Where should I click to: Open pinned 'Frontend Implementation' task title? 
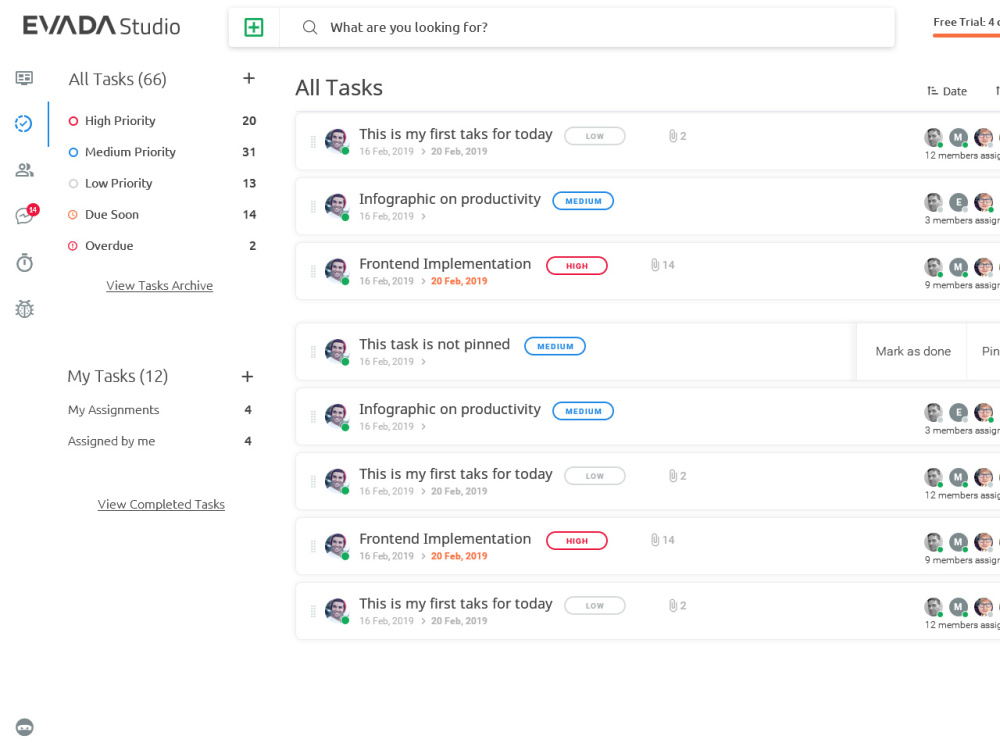pos(445,264)
